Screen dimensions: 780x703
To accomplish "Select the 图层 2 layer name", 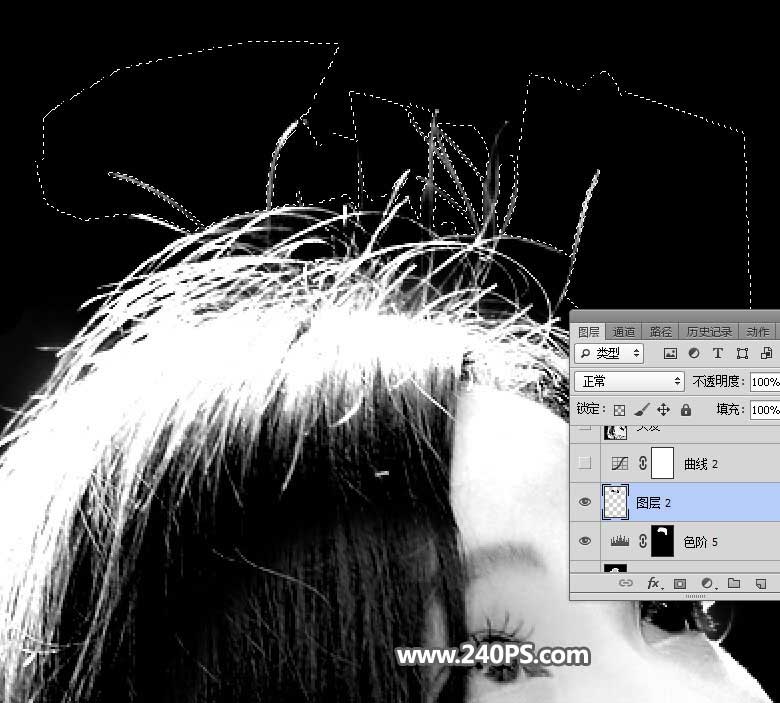I will (653, 503).
